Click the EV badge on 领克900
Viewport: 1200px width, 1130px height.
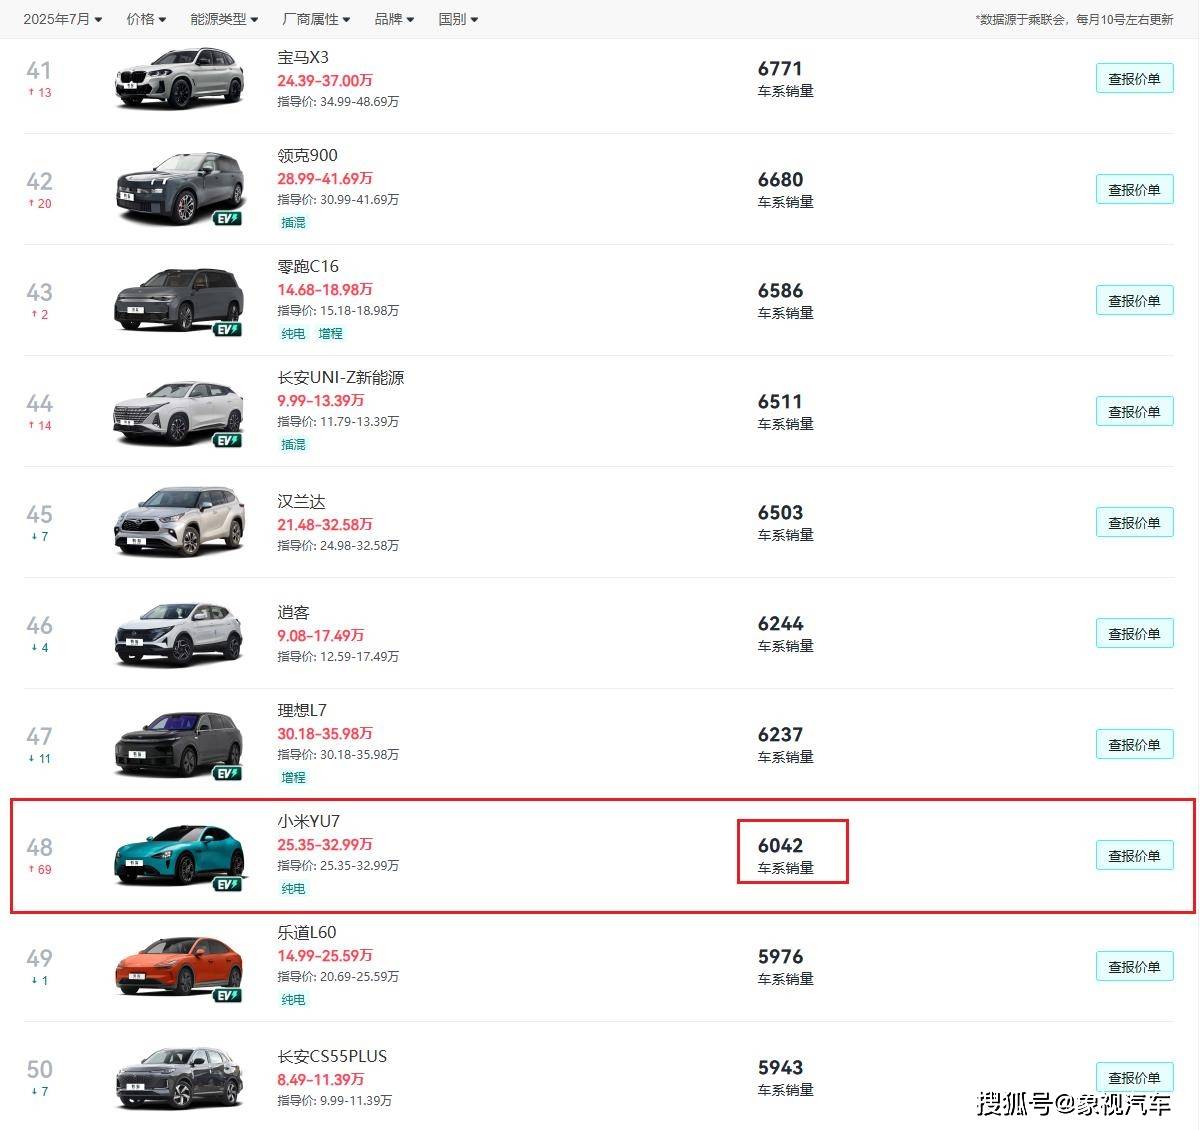tap(227, 218)
